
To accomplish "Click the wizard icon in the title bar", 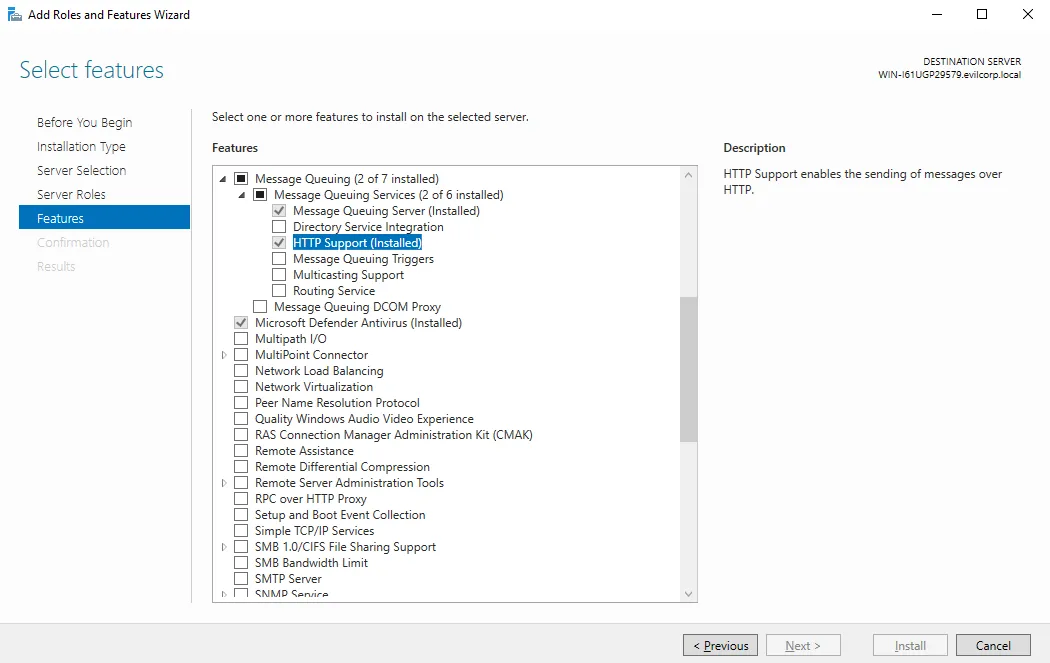I will pyautogui.click(x=15, y=15).
